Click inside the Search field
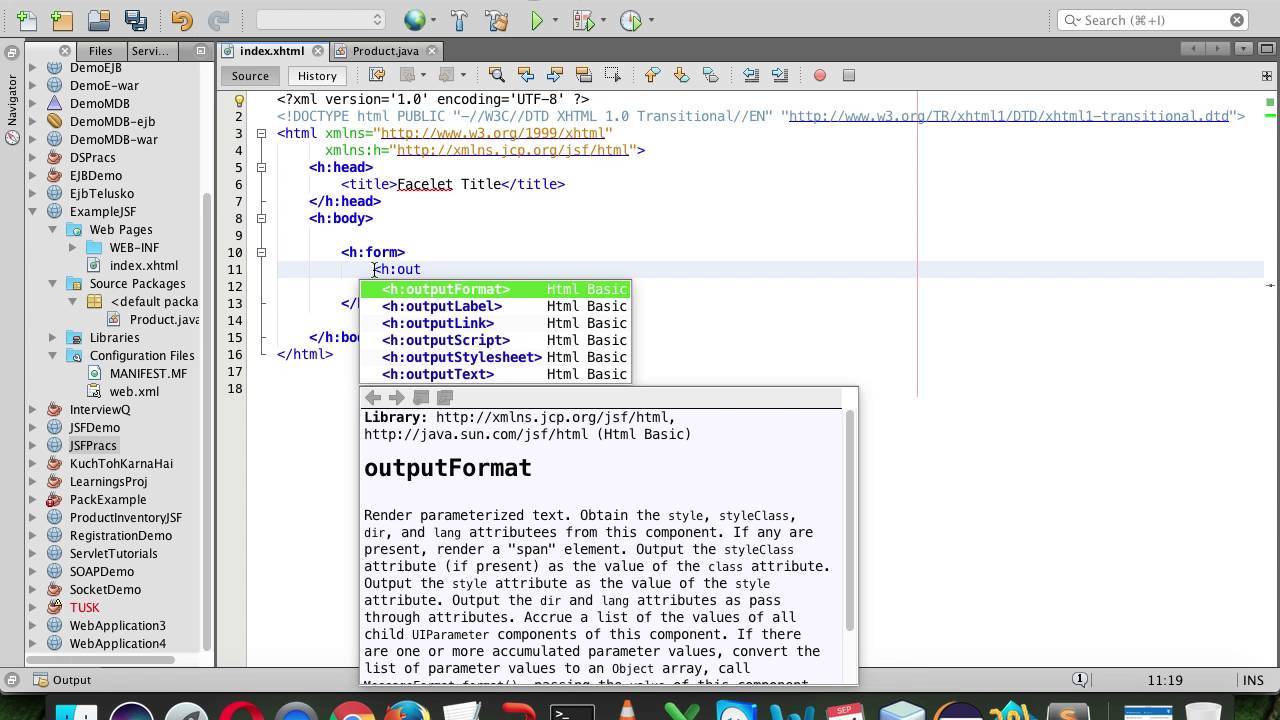The width and height of the screenshot is (1280, 720). pyautogui.click(x=1152, y=20)
